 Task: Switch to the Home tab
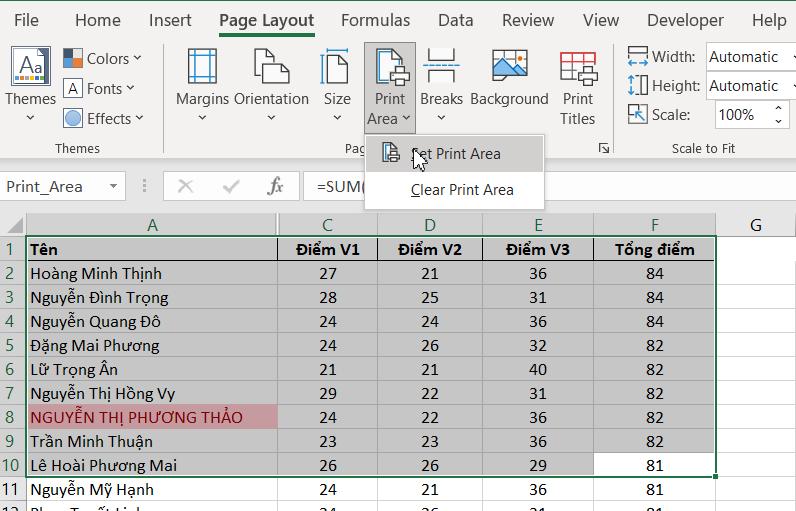pyautogui.click(x=97, y=20)
